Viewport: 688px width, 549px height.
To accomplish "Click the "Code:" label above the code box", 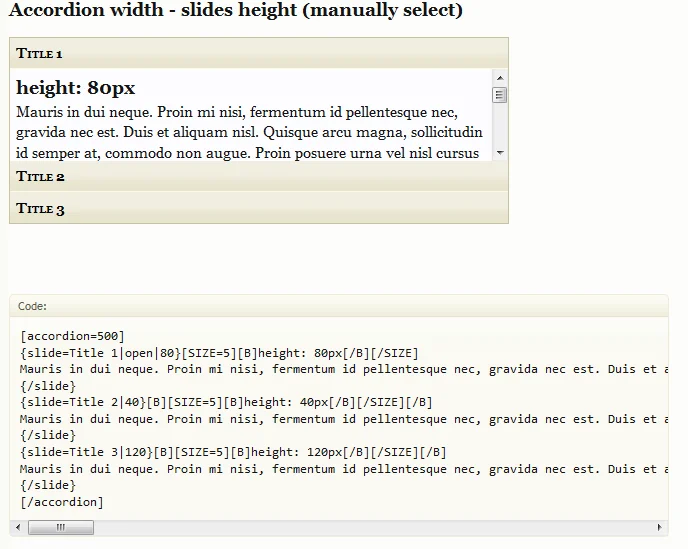I will pos(32,306).
